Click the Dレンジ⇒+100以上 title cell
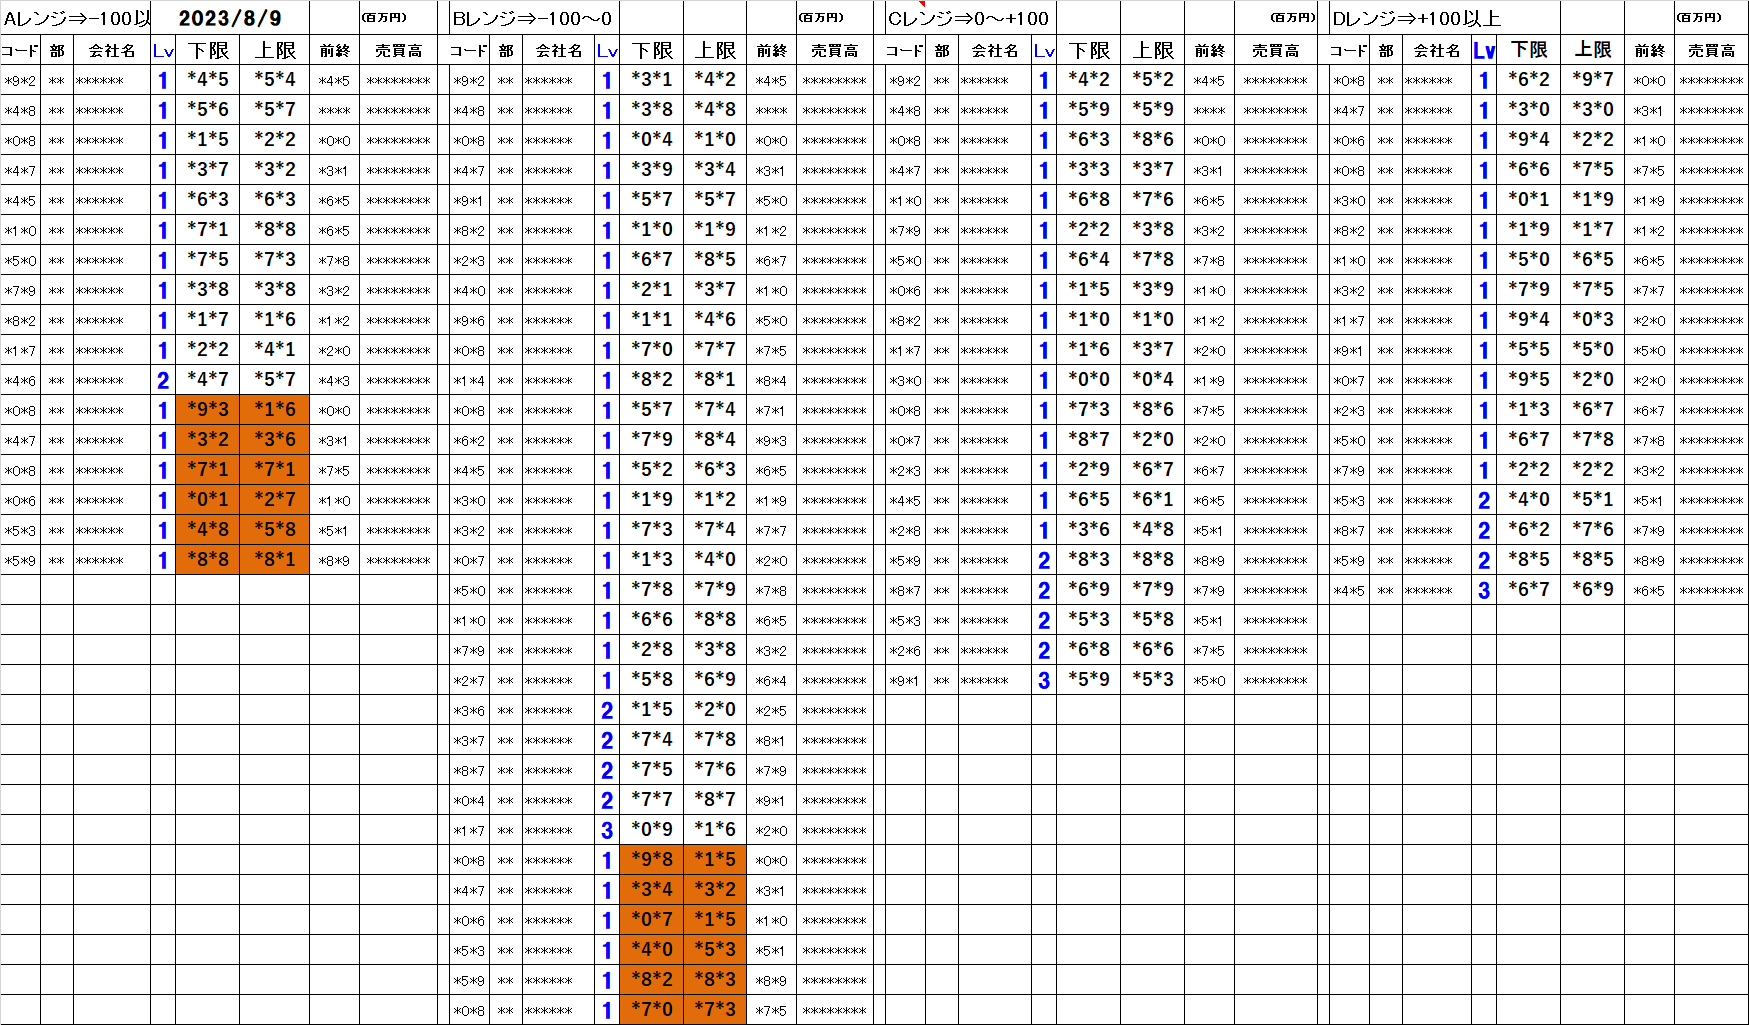Viewport: 1749px width, 1025px height. 1416,18
